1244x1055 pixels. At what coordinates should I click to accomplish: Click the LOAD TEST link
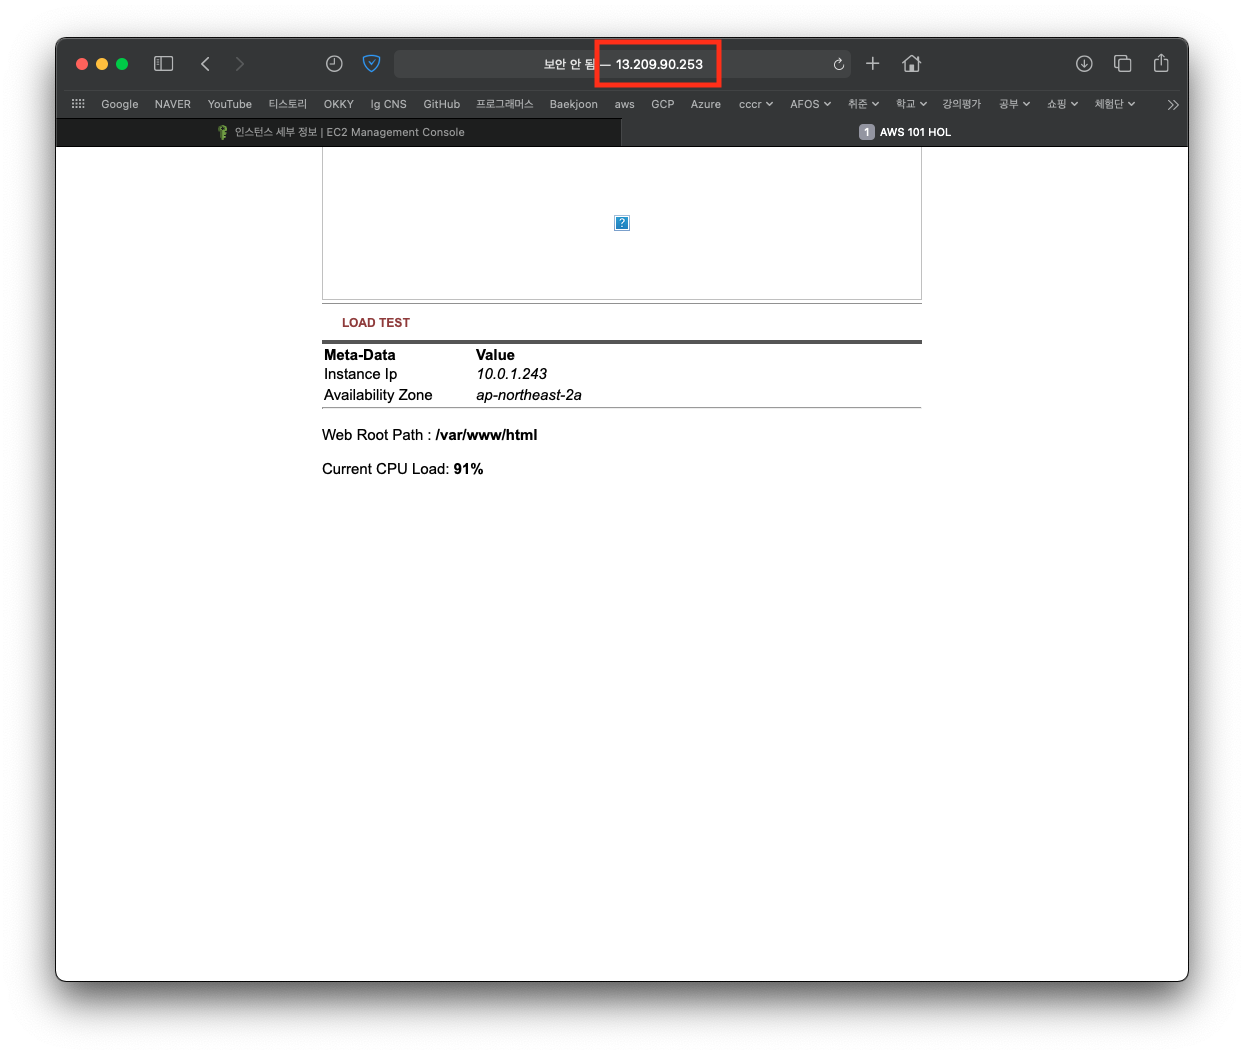[x=376, y=323]
